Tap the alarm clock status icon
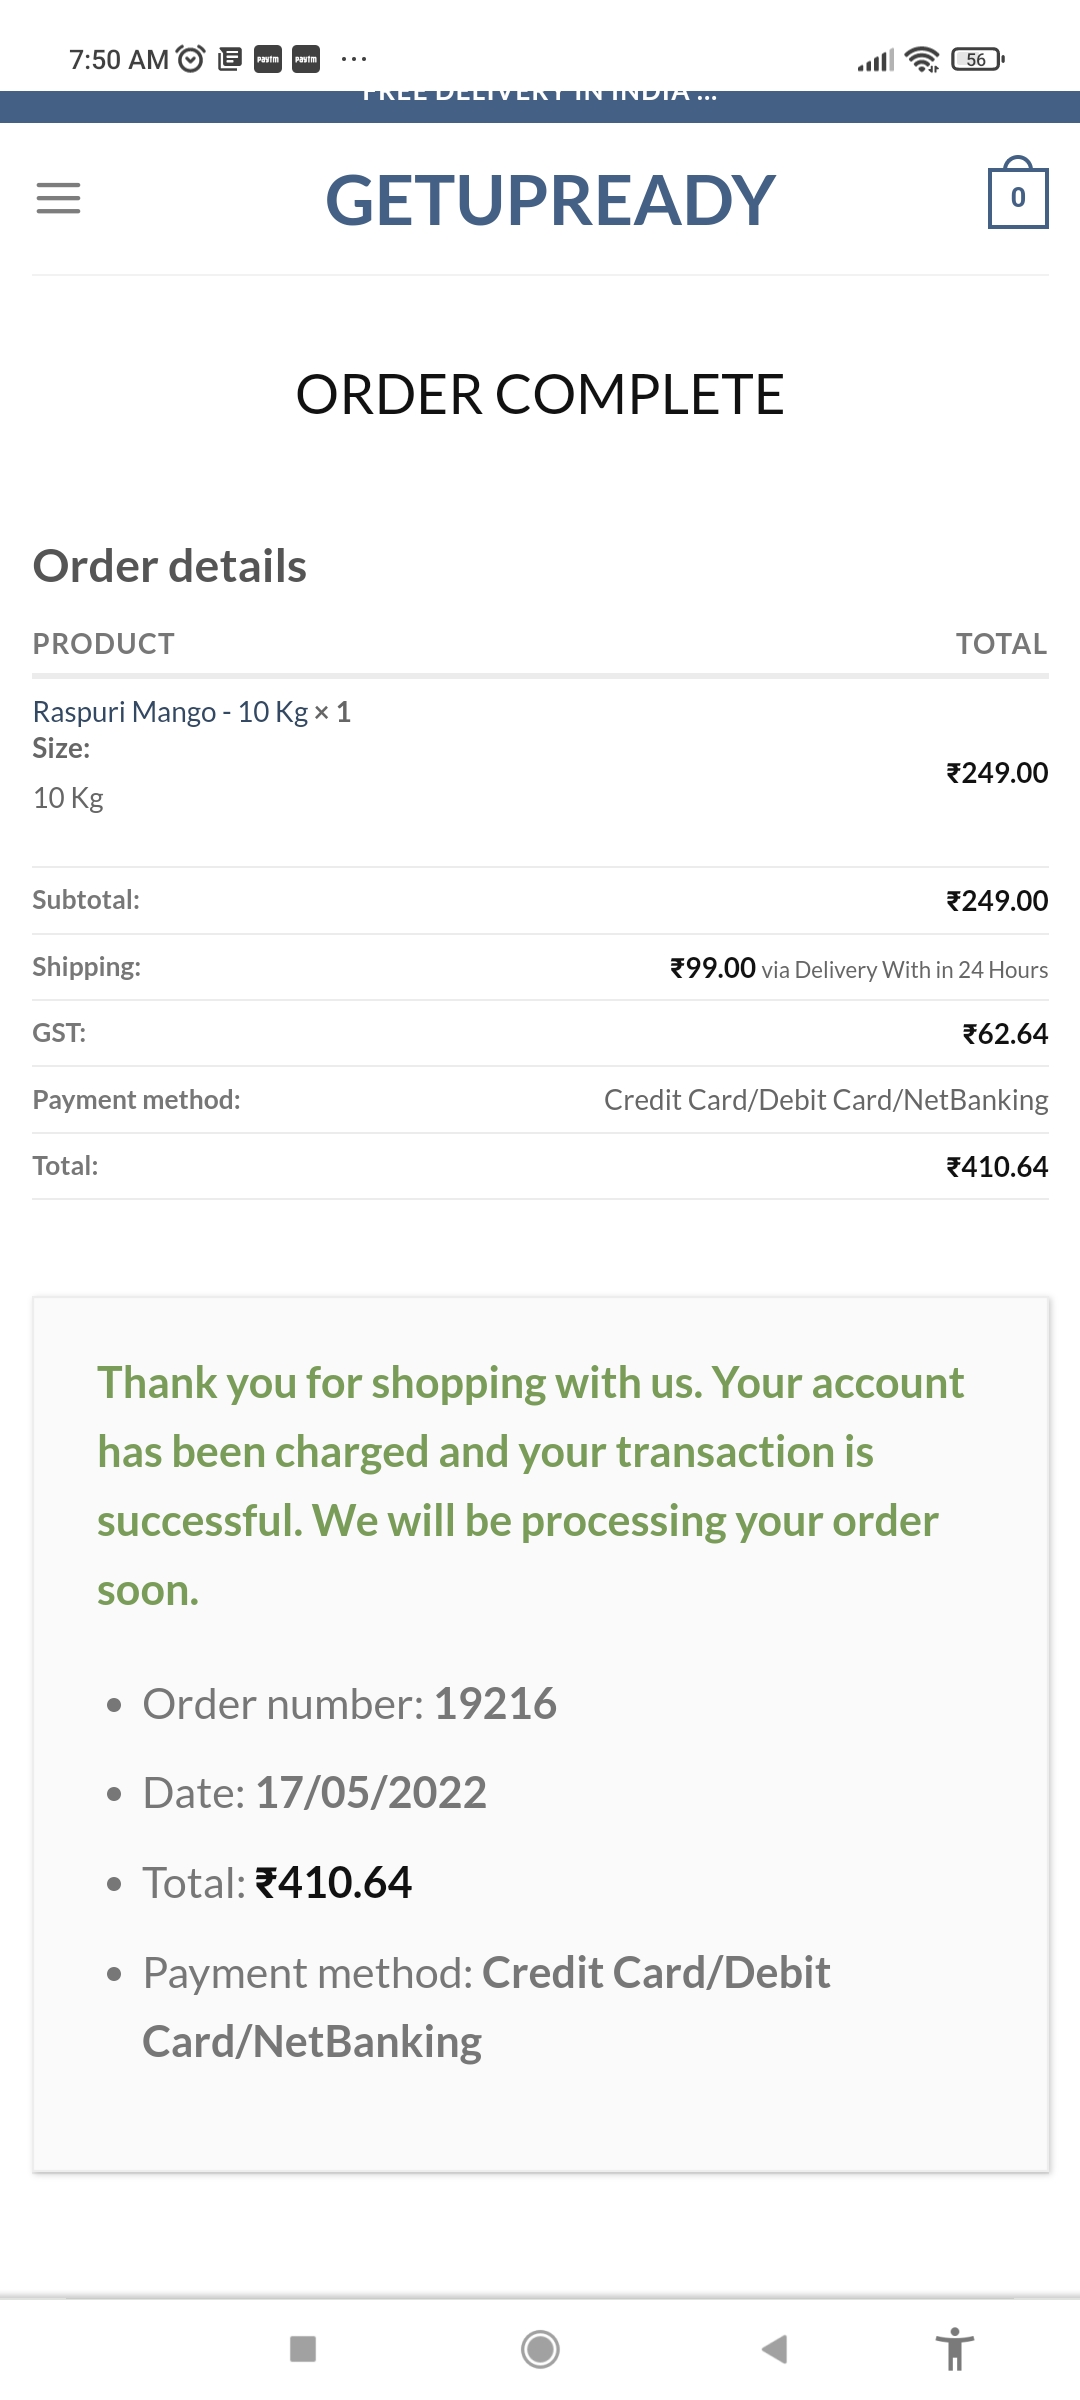This screenshot has height=2400, width=1080. tap(190, 59)
